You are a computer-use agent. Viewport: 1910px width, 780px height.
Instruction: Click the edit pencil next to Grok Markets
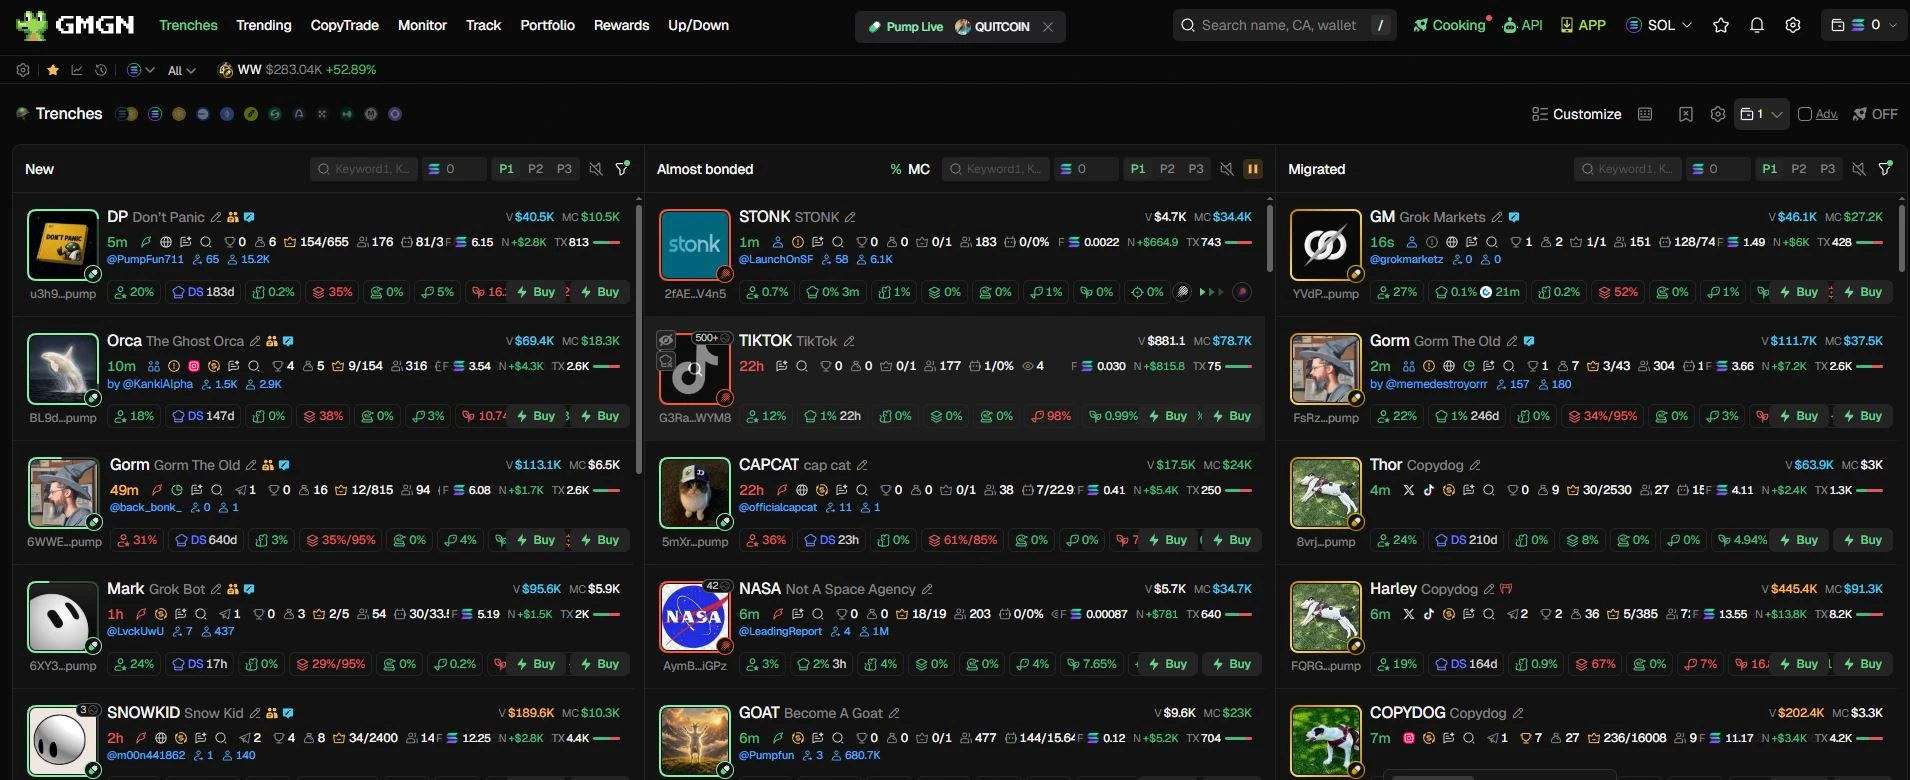click(x=1497, y=217)
